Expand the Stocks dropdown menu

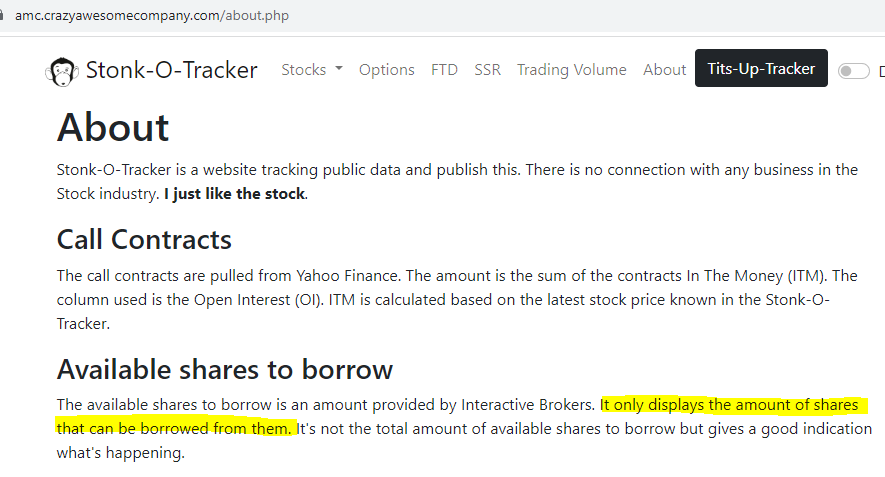coord(311,70)
